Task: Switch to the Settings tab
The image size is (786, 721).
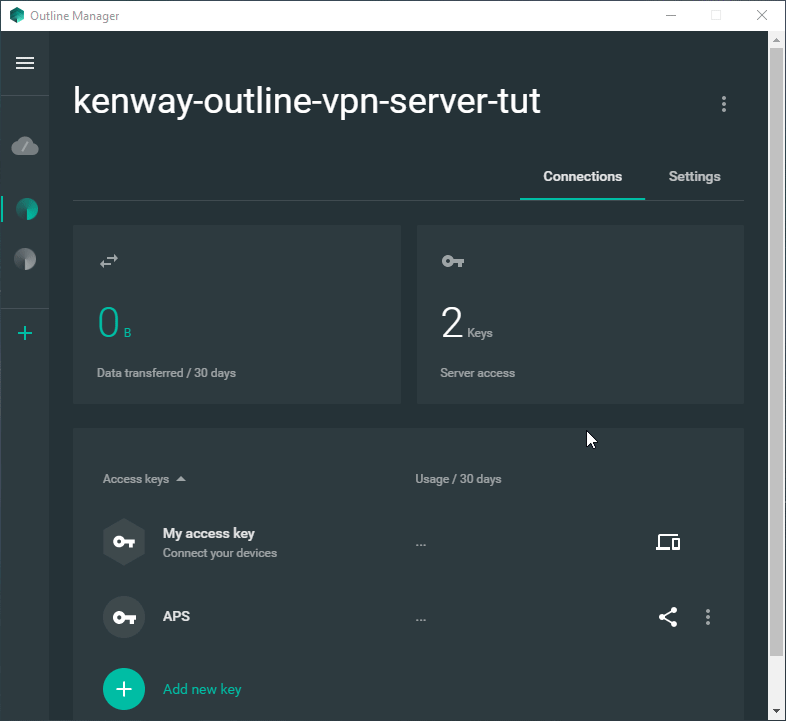Action: pyautogui.click(x=694, y=176)
